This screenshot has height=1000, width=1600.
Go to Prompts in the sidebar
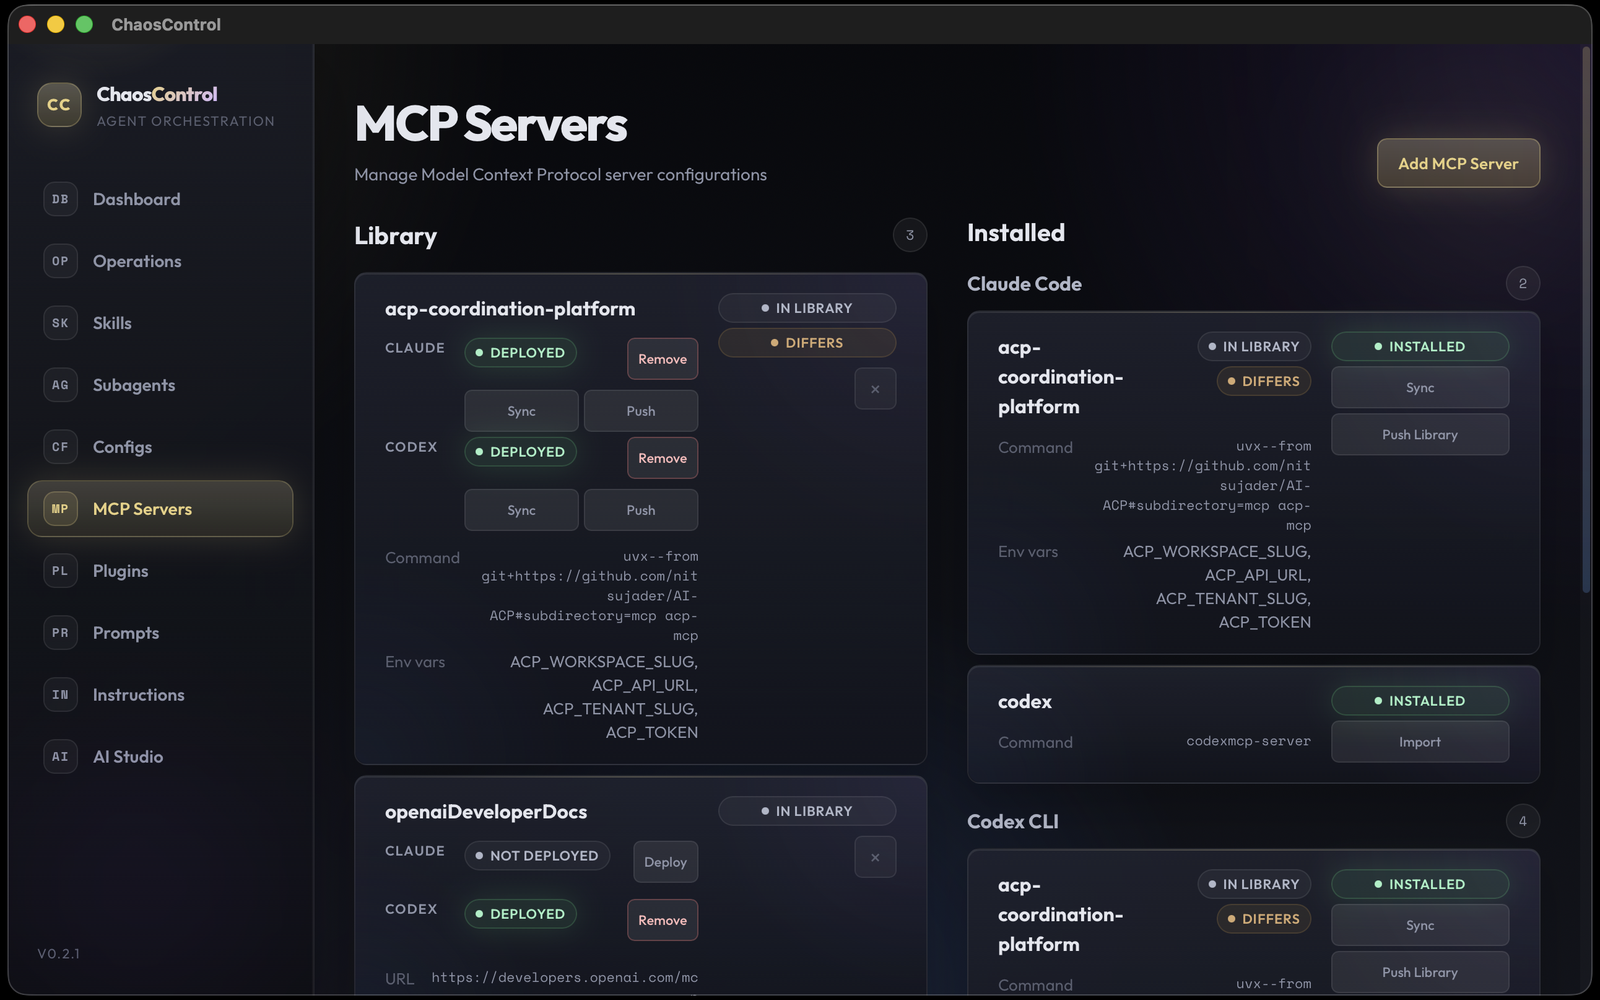click(x=160, y=633)
